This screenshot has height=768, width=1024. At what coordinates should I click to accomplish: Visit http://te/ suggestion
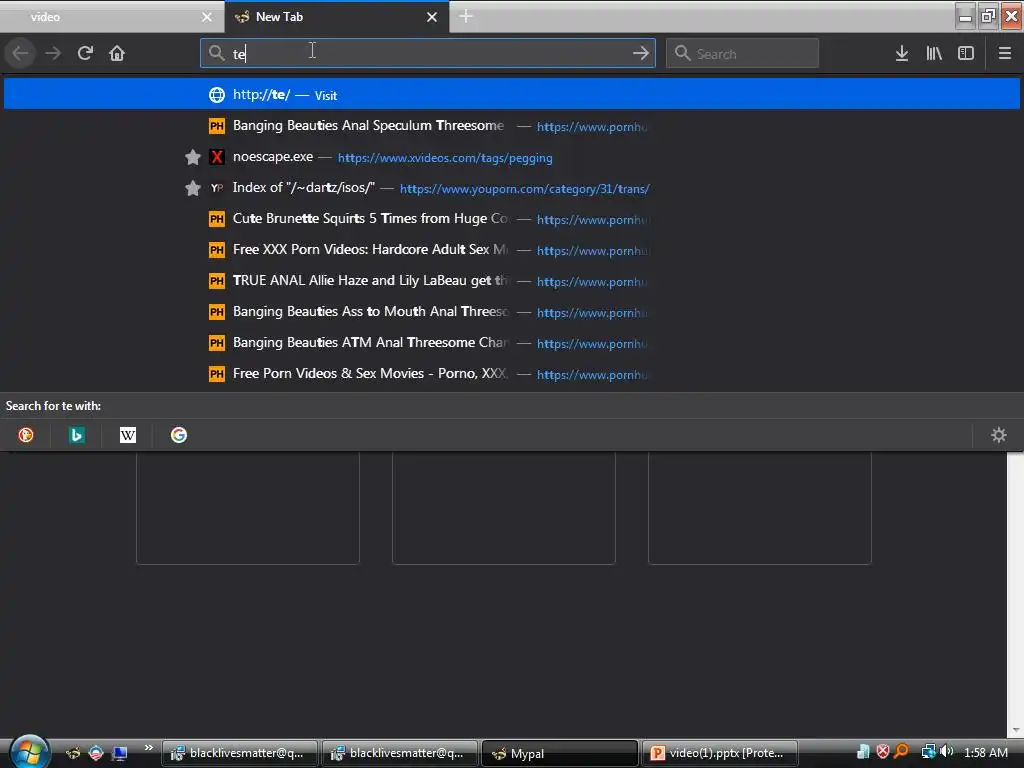(x=512, y=95)
